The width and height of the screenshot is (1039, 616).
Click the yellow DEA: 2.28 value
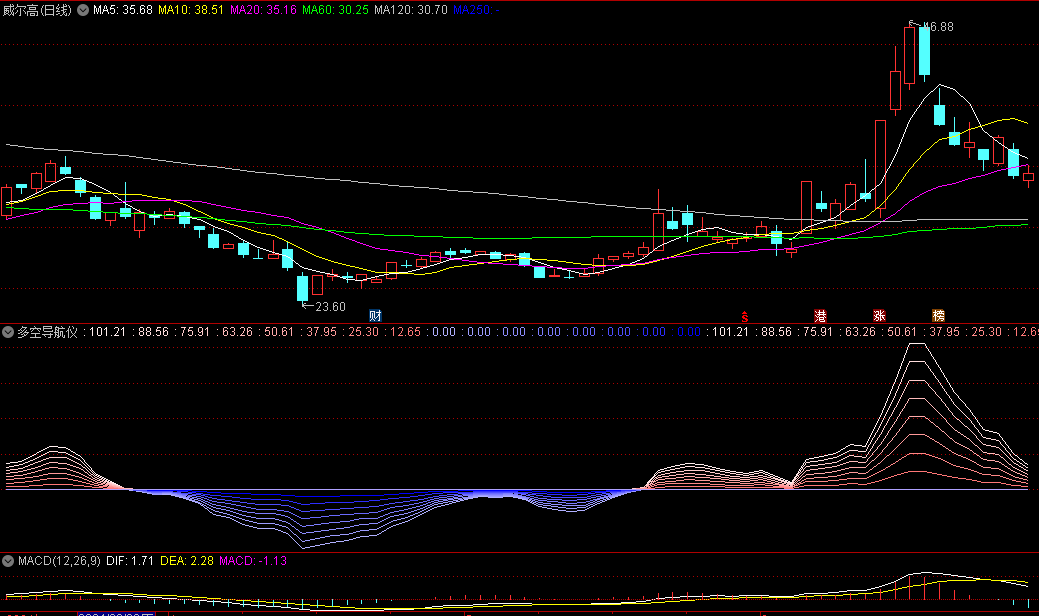(183, 561)
